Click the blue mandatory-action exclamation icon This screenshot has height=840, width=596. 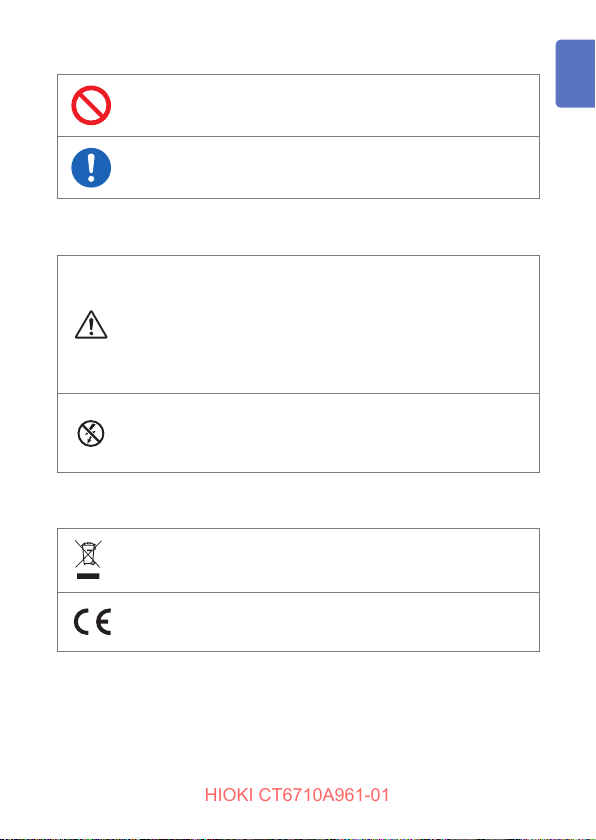[91, 168]
